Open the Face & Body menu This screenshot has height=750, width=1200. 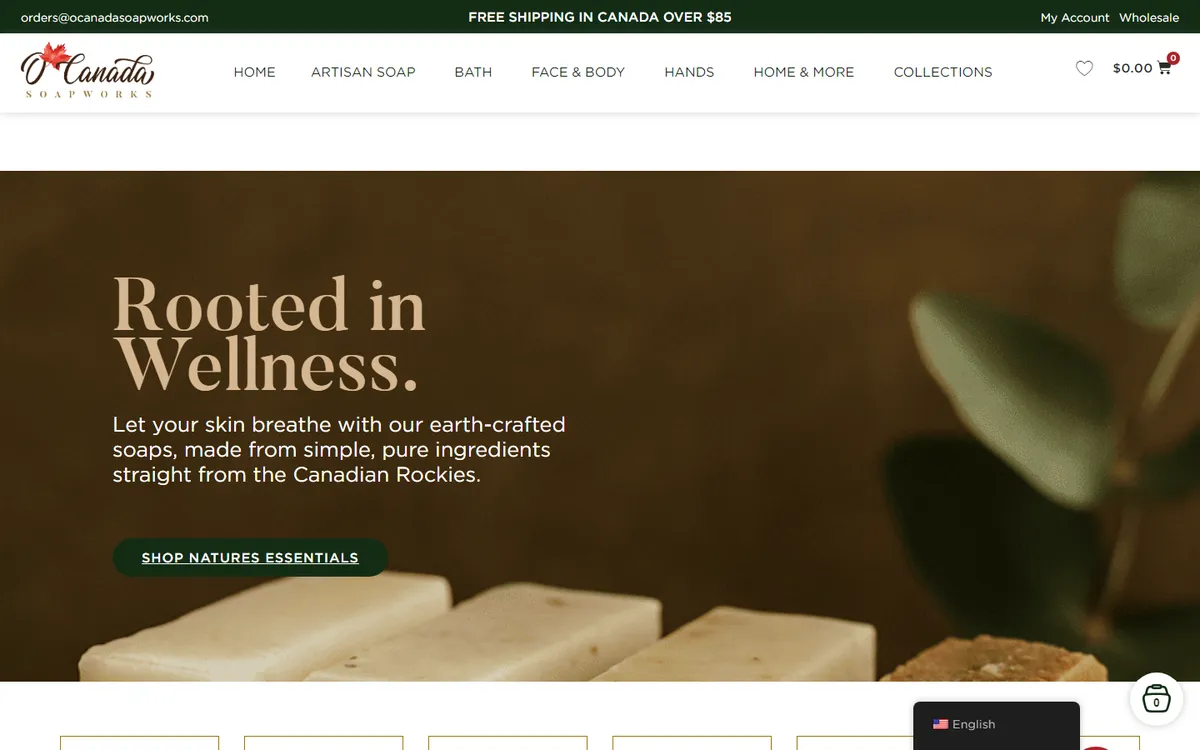[578, 72]
